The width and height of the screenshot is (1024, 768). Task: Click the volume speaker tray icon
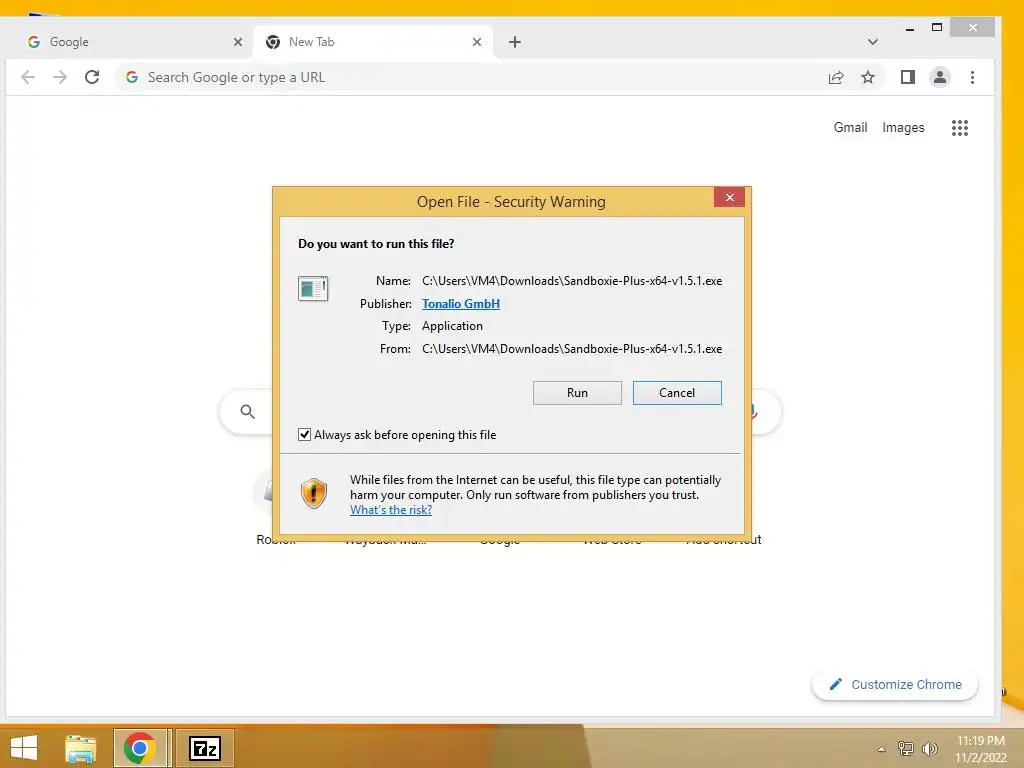[929, 749]
